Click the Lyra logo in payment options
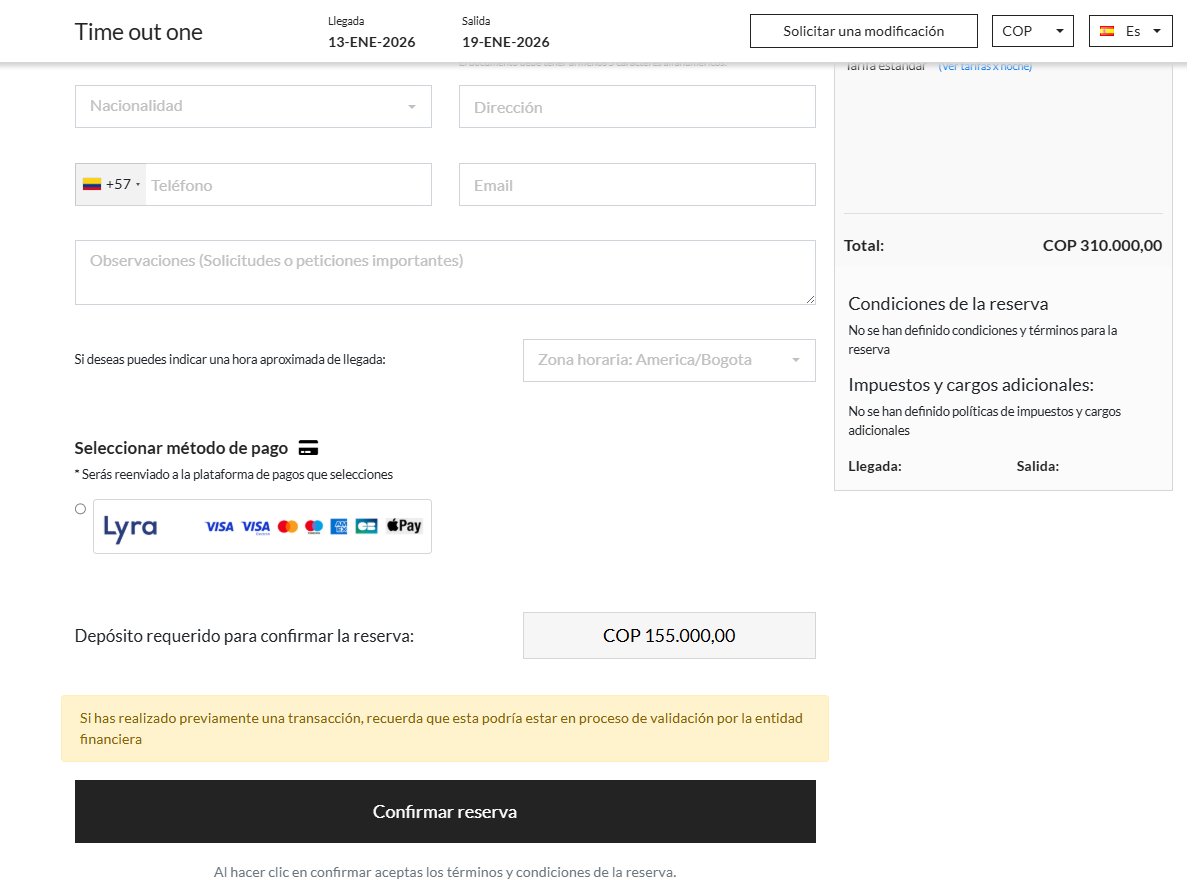The width and height of the screenshot is (1187, 893). (x=131, y=527)
